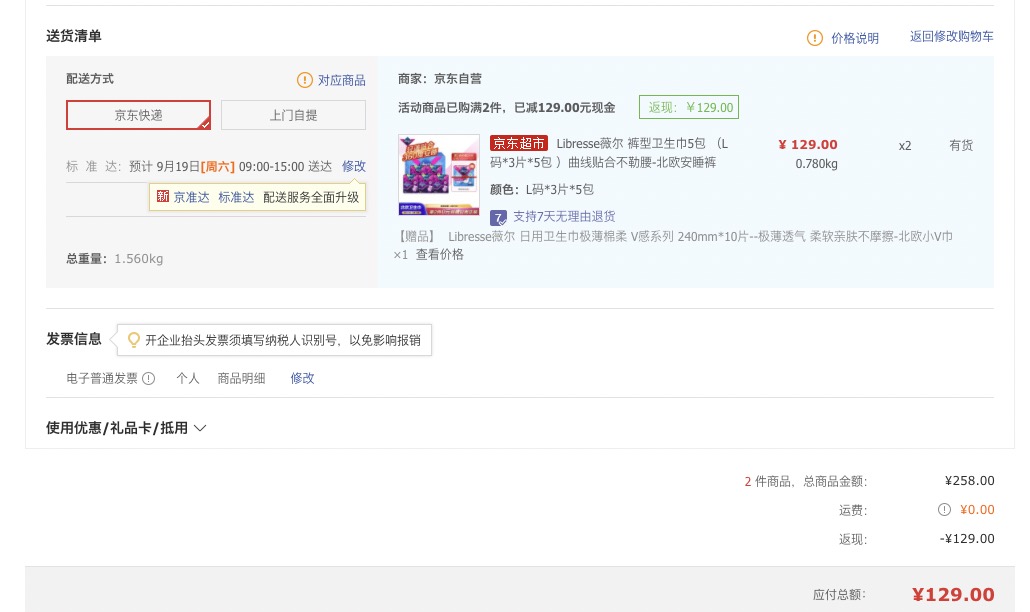The height and width of the screenshot is (612, 1030).
Task: Select 上门自提 pickup option
Action: [293, 115]
